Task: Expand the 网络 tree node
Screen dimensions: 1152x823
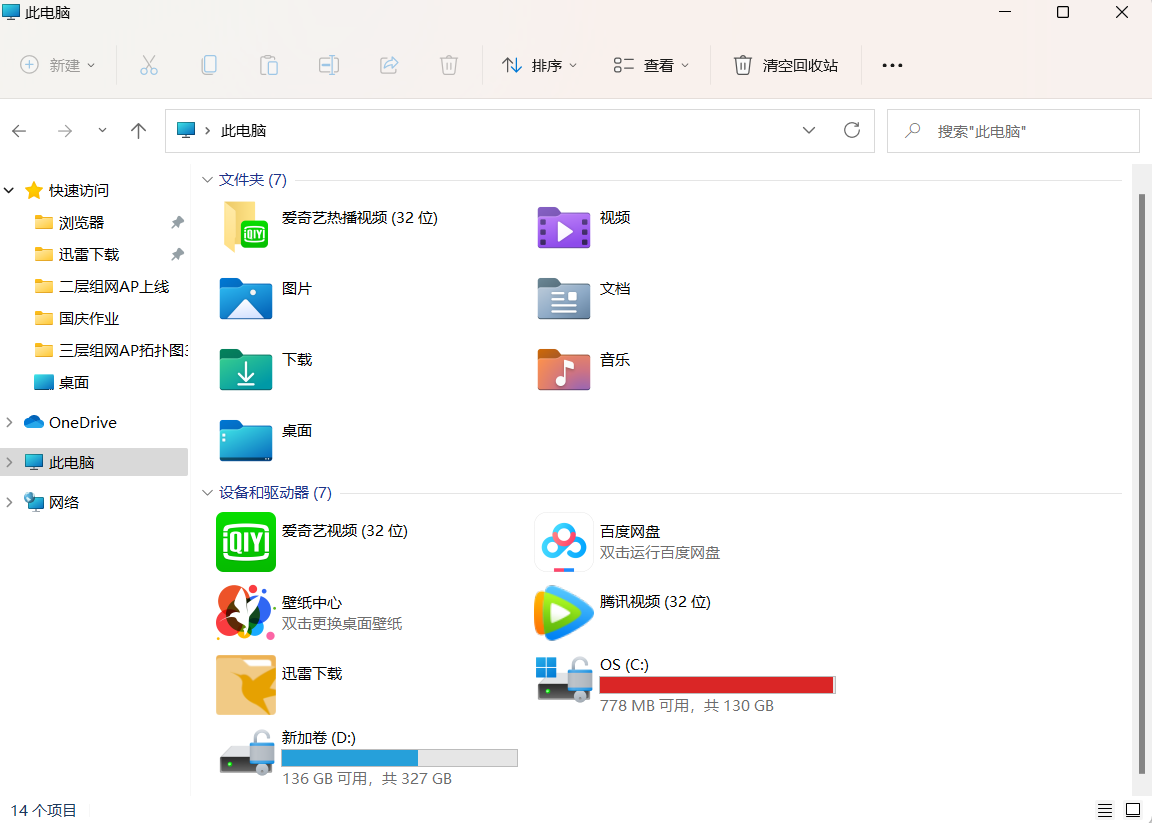Action: [10, 502]
